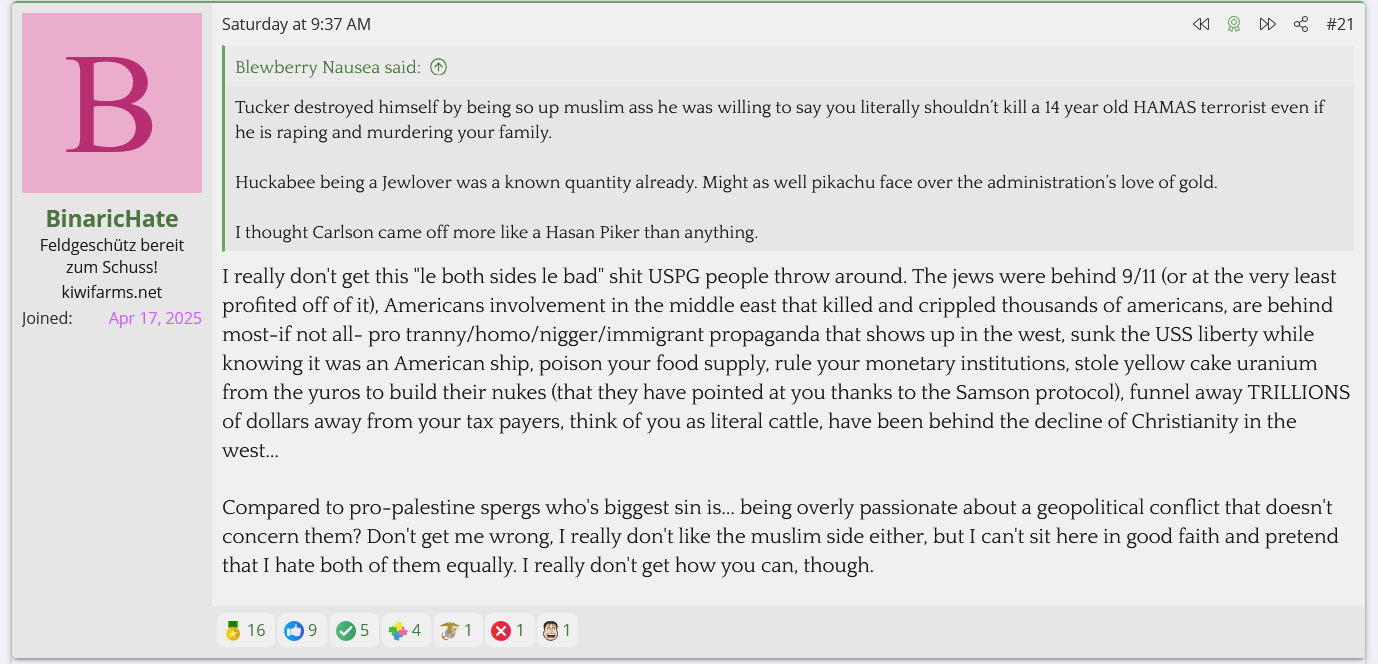Click the Saturday at 9:37 AM timestamp
The image size is (1378, 664).
(296, 24)
